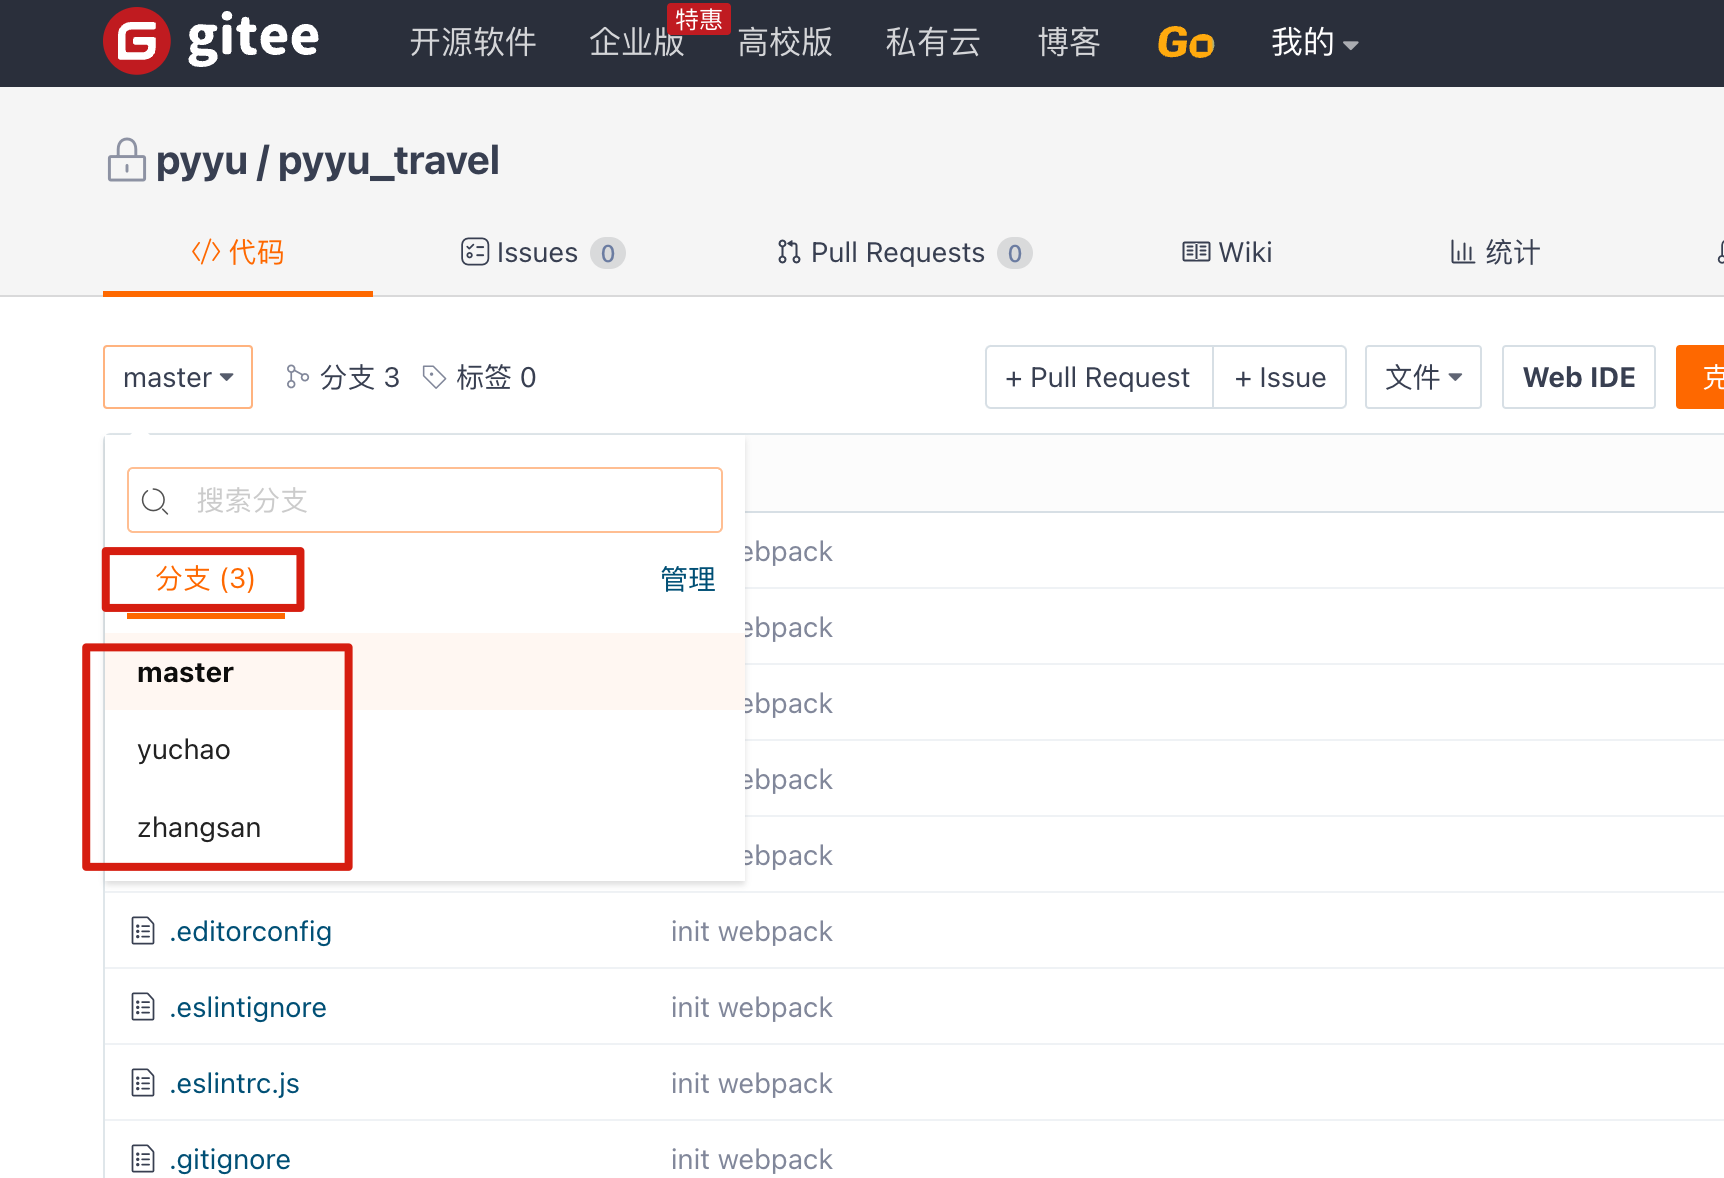The image size is (1724, 1178).
Task: Click the 管理 link in branch panel
Action: (x=687, y=579)
